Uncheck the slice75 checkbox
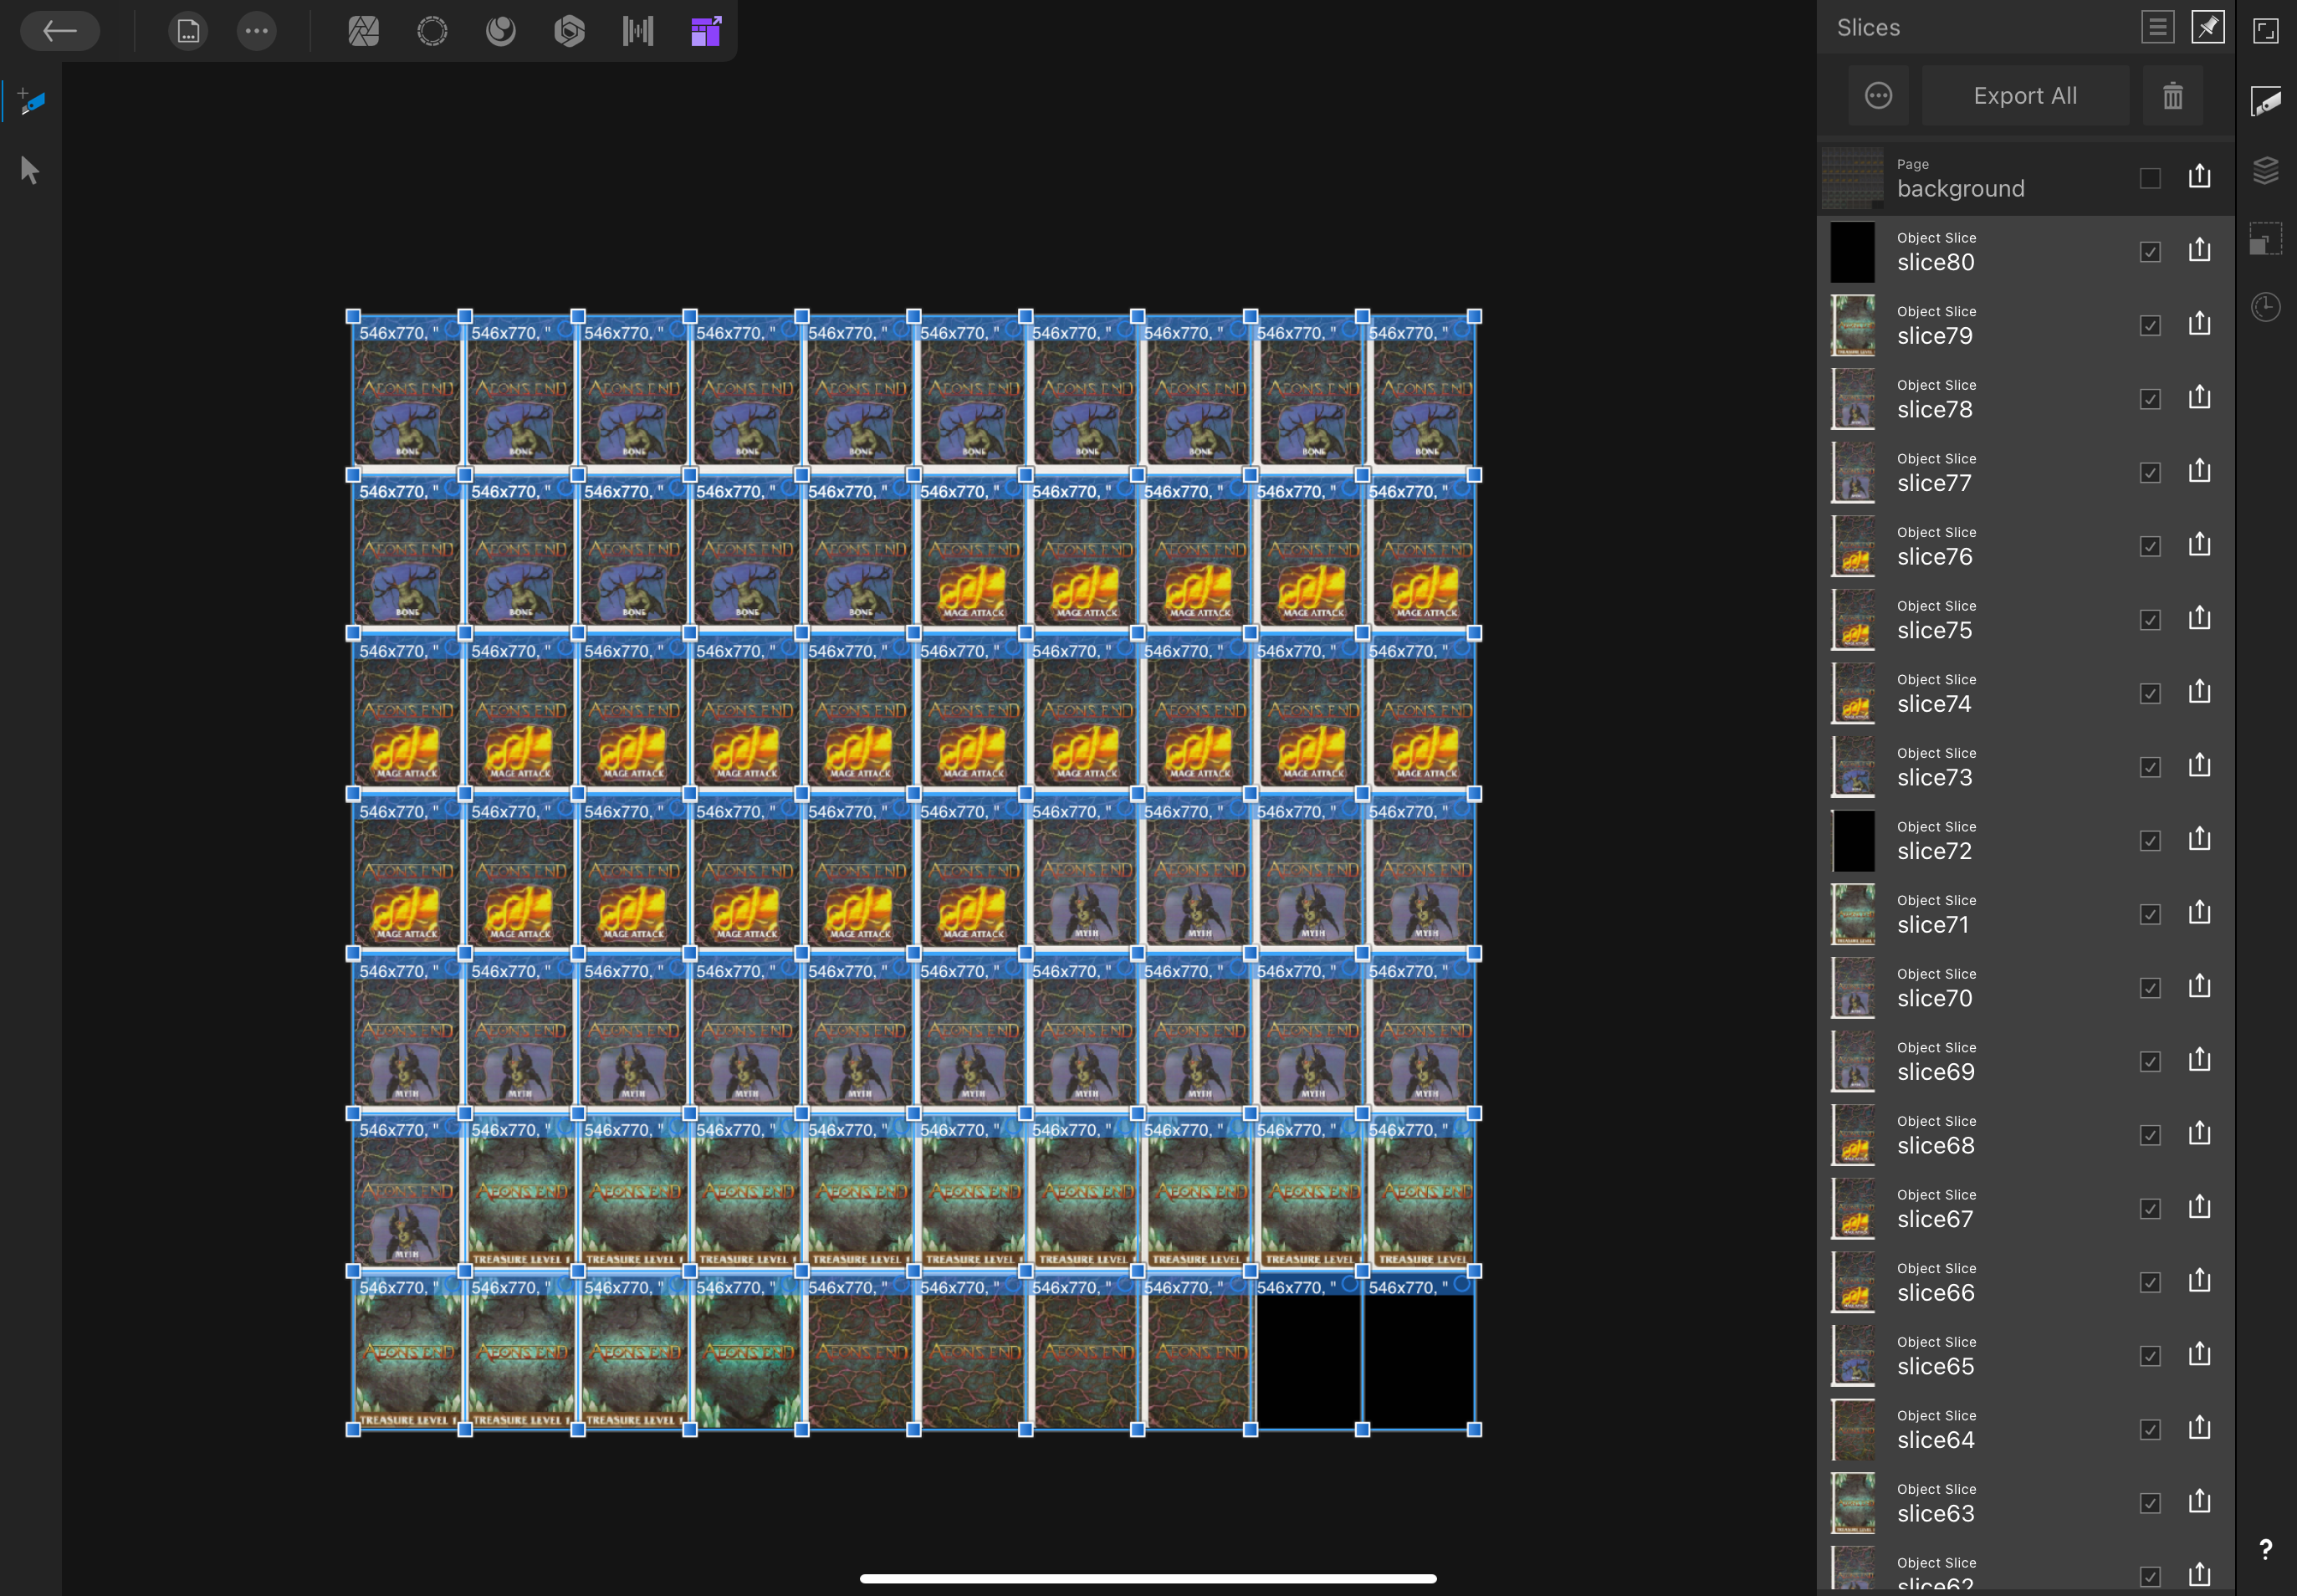 point(2150,620)
